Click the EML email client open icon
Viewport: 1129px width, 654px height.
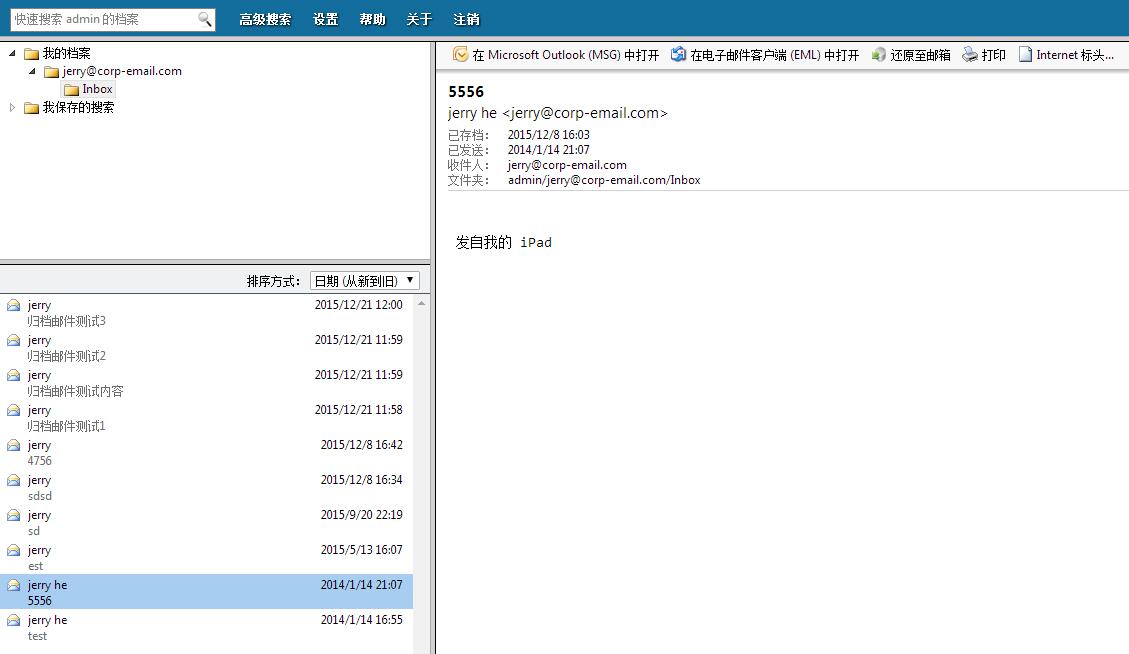678,55
